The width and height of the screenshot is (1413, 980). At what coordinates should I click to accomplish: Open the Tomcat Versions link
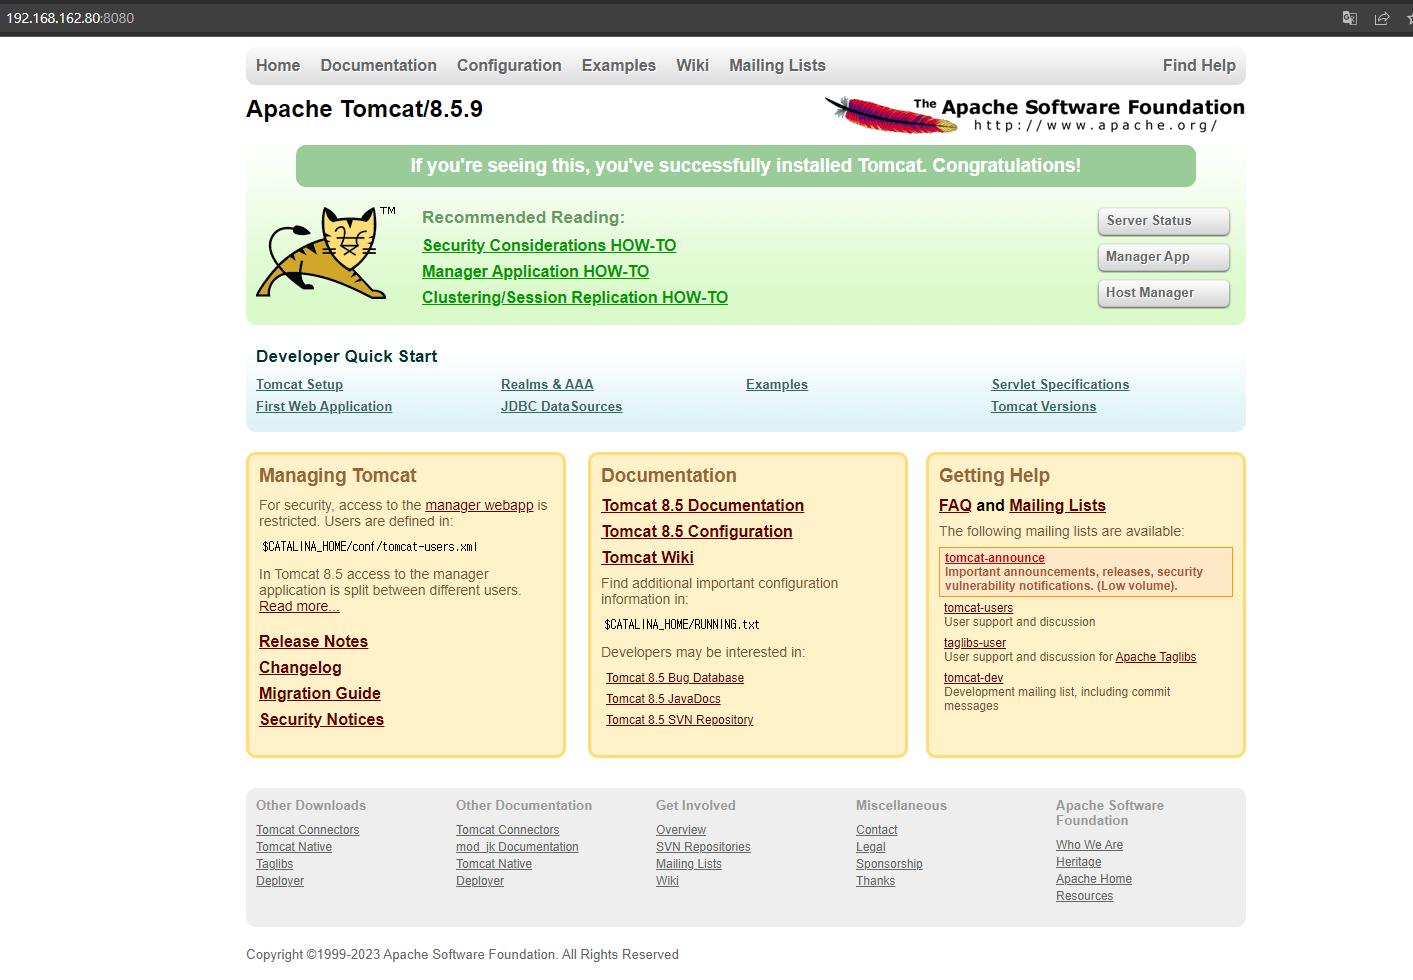(1043, 406)
